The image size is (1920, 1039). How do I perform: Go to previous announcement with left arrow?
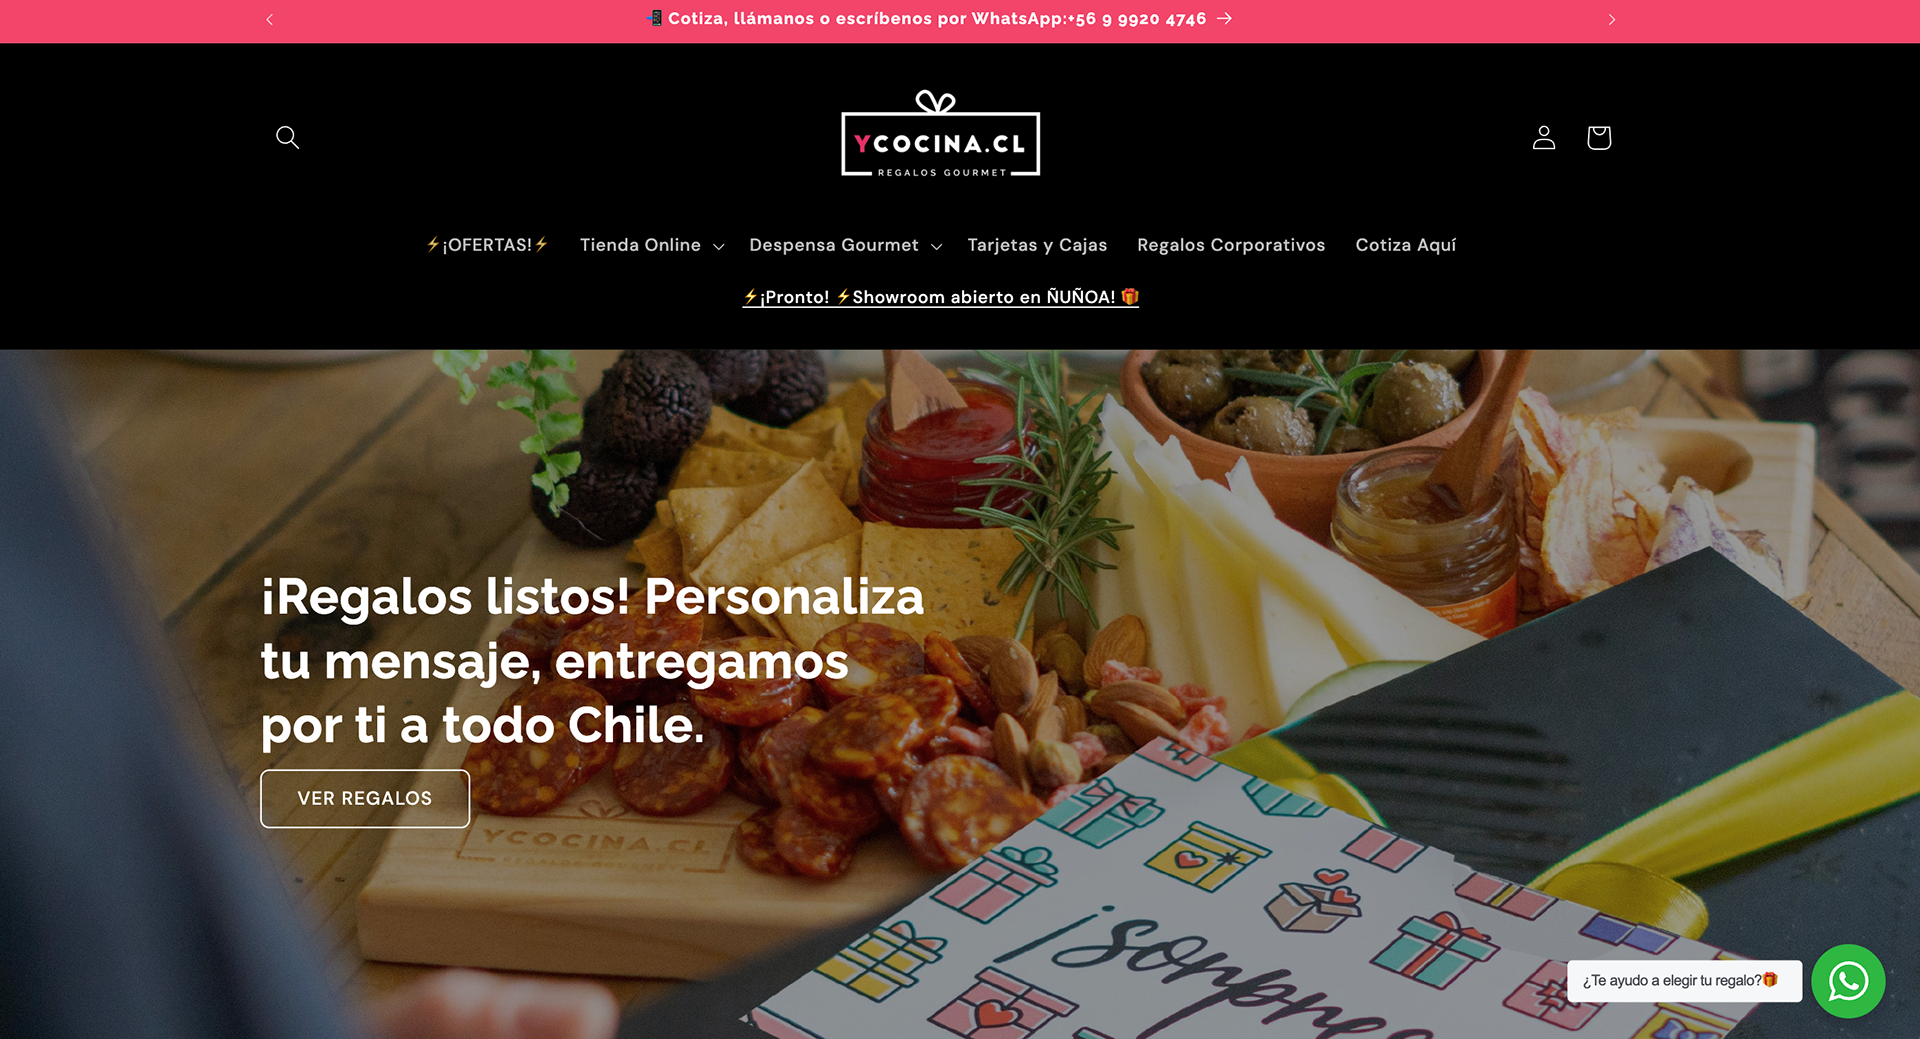coord(269,20)
